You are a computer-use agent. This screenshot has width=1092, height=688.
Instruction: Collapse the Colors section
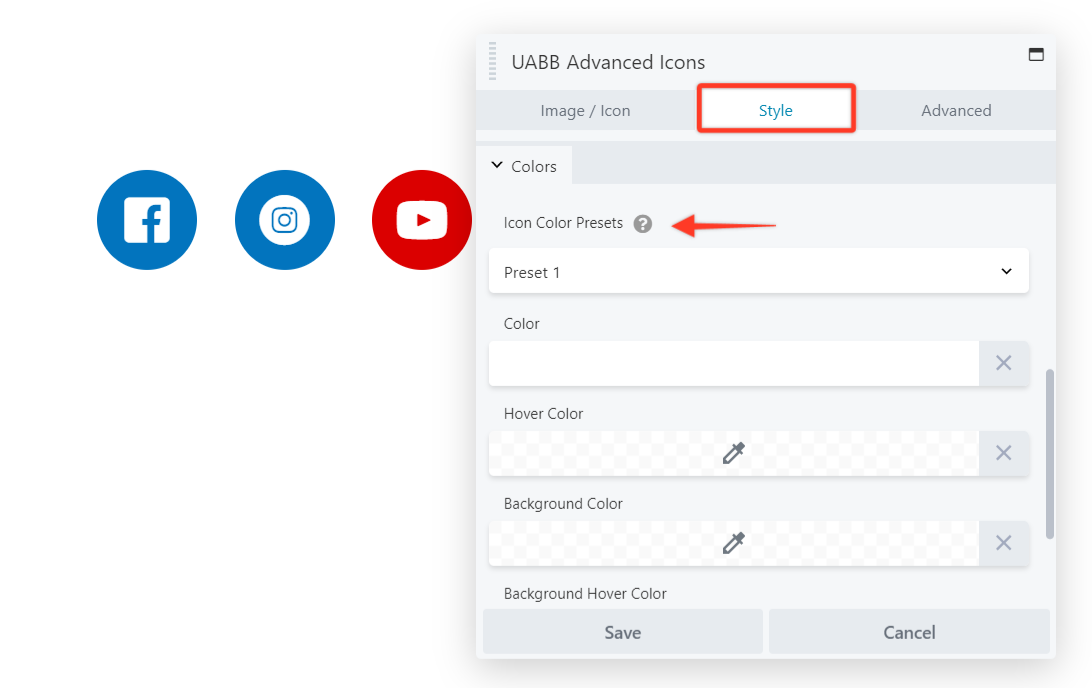524,165
